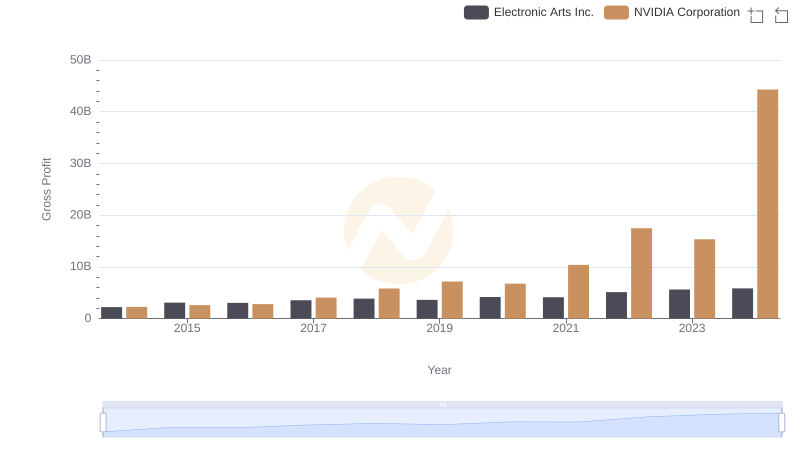Click the tallest NVIDIA bar for 2024

tap(767, 204)
